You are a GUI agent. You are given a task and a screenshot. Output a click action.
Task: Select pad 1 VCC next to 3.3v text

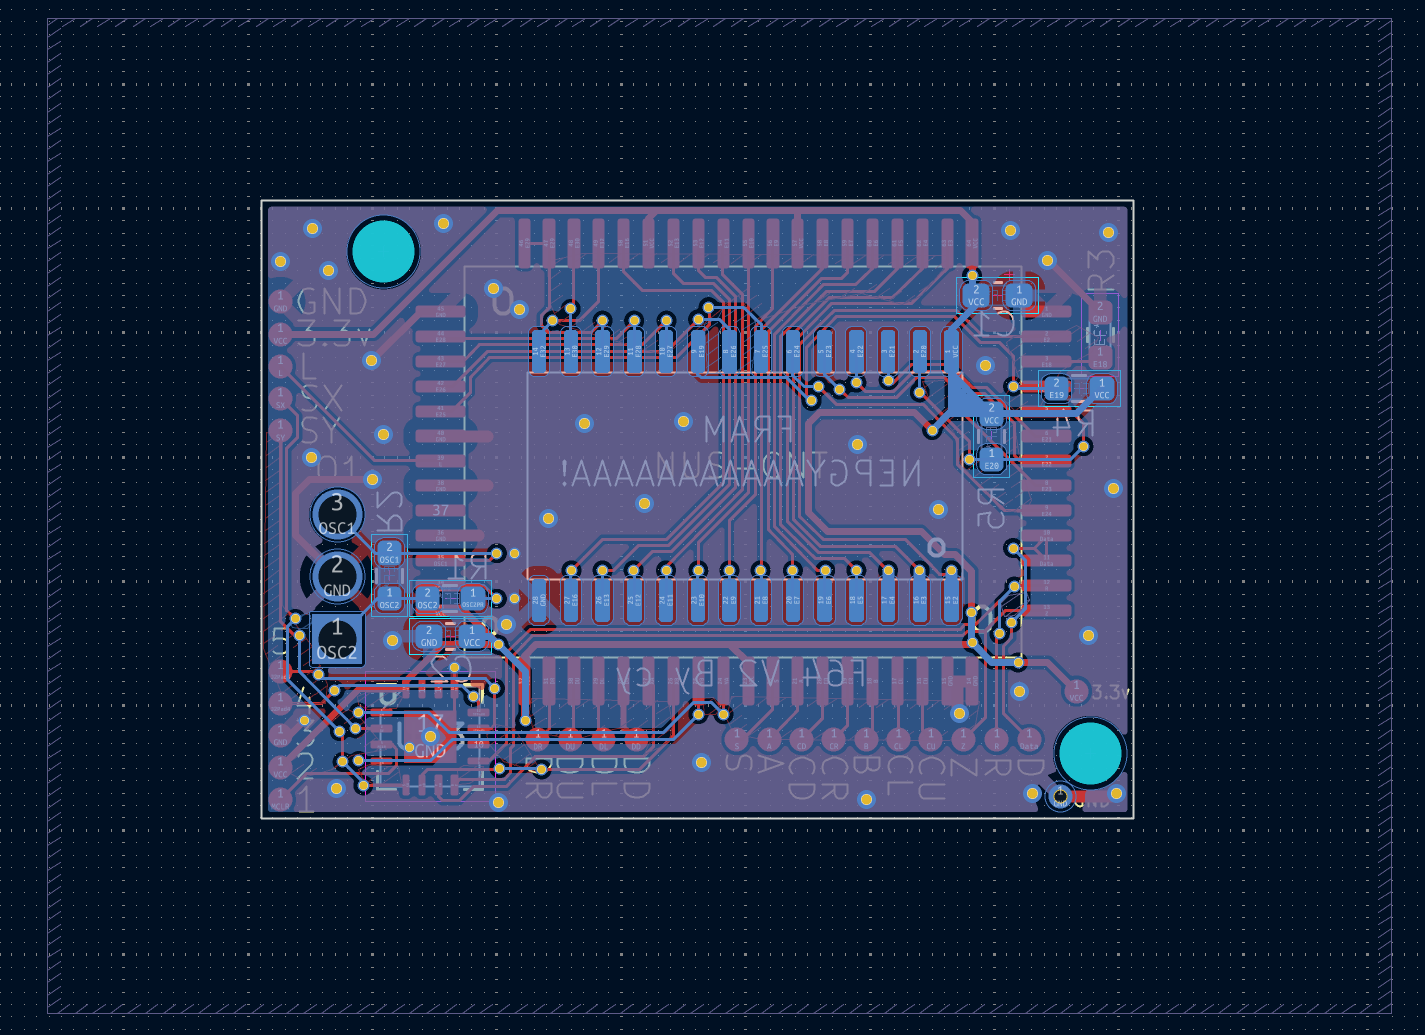coord(1076,691)
